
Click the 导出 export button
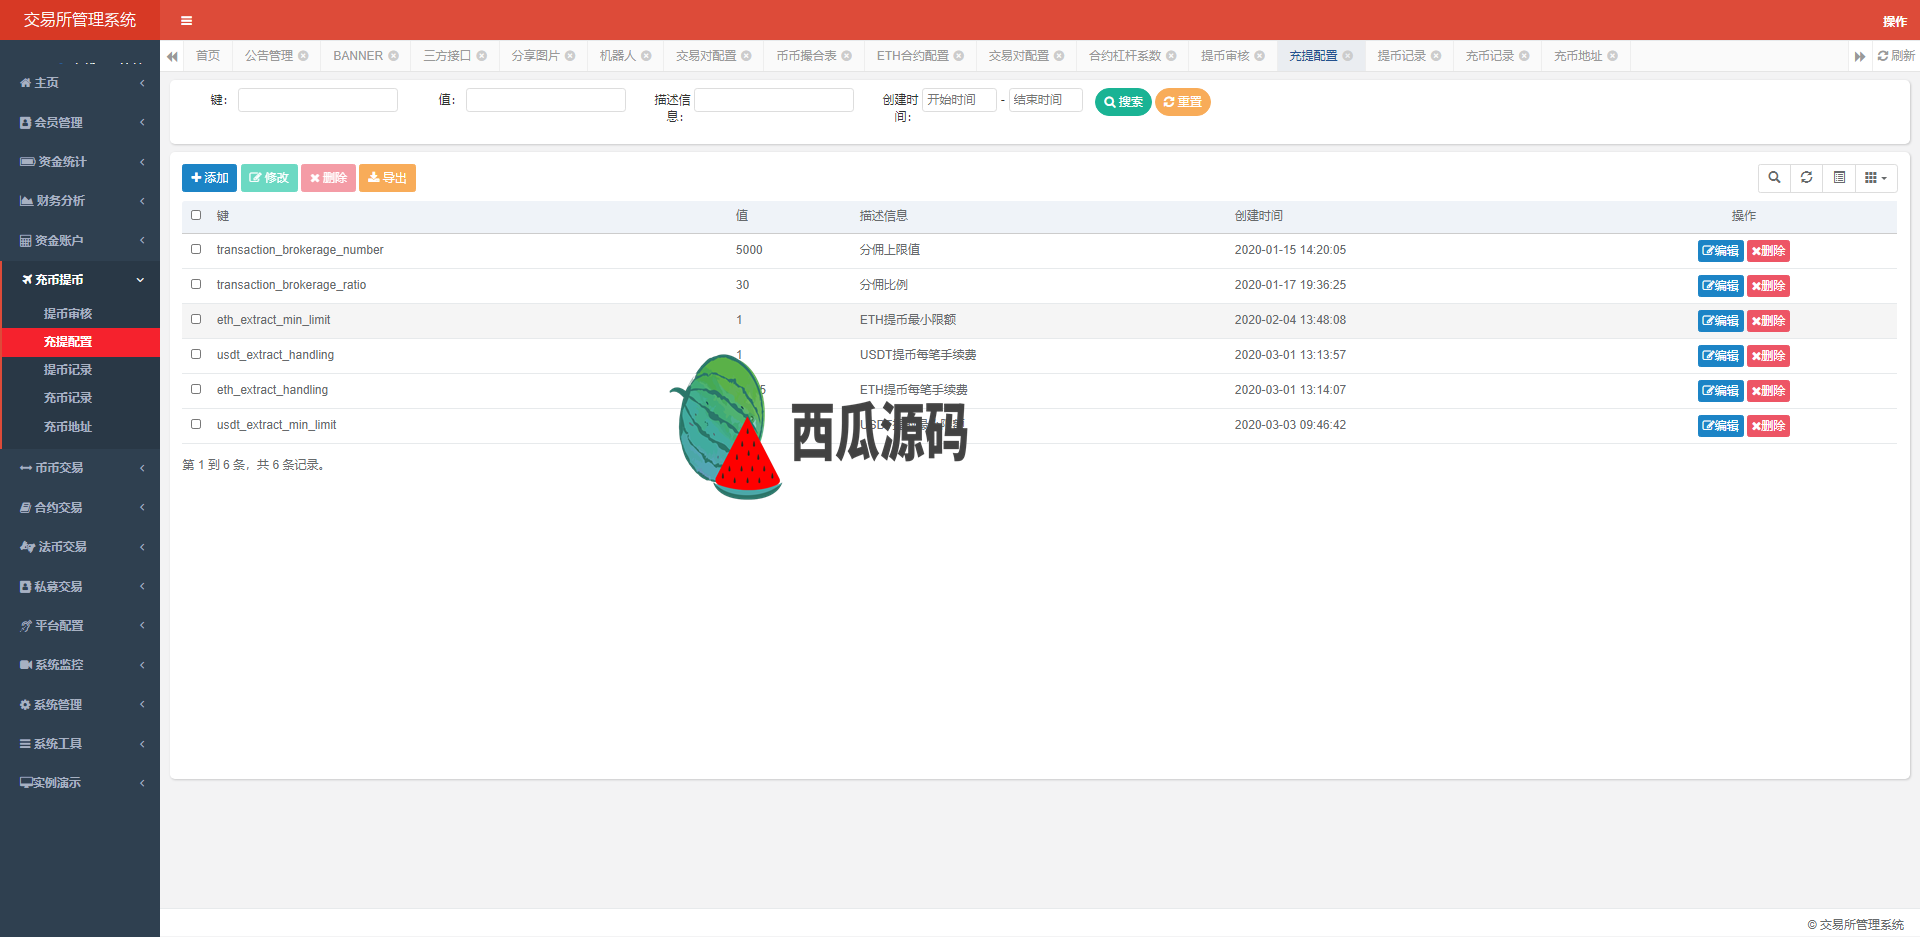click(387, 178)
